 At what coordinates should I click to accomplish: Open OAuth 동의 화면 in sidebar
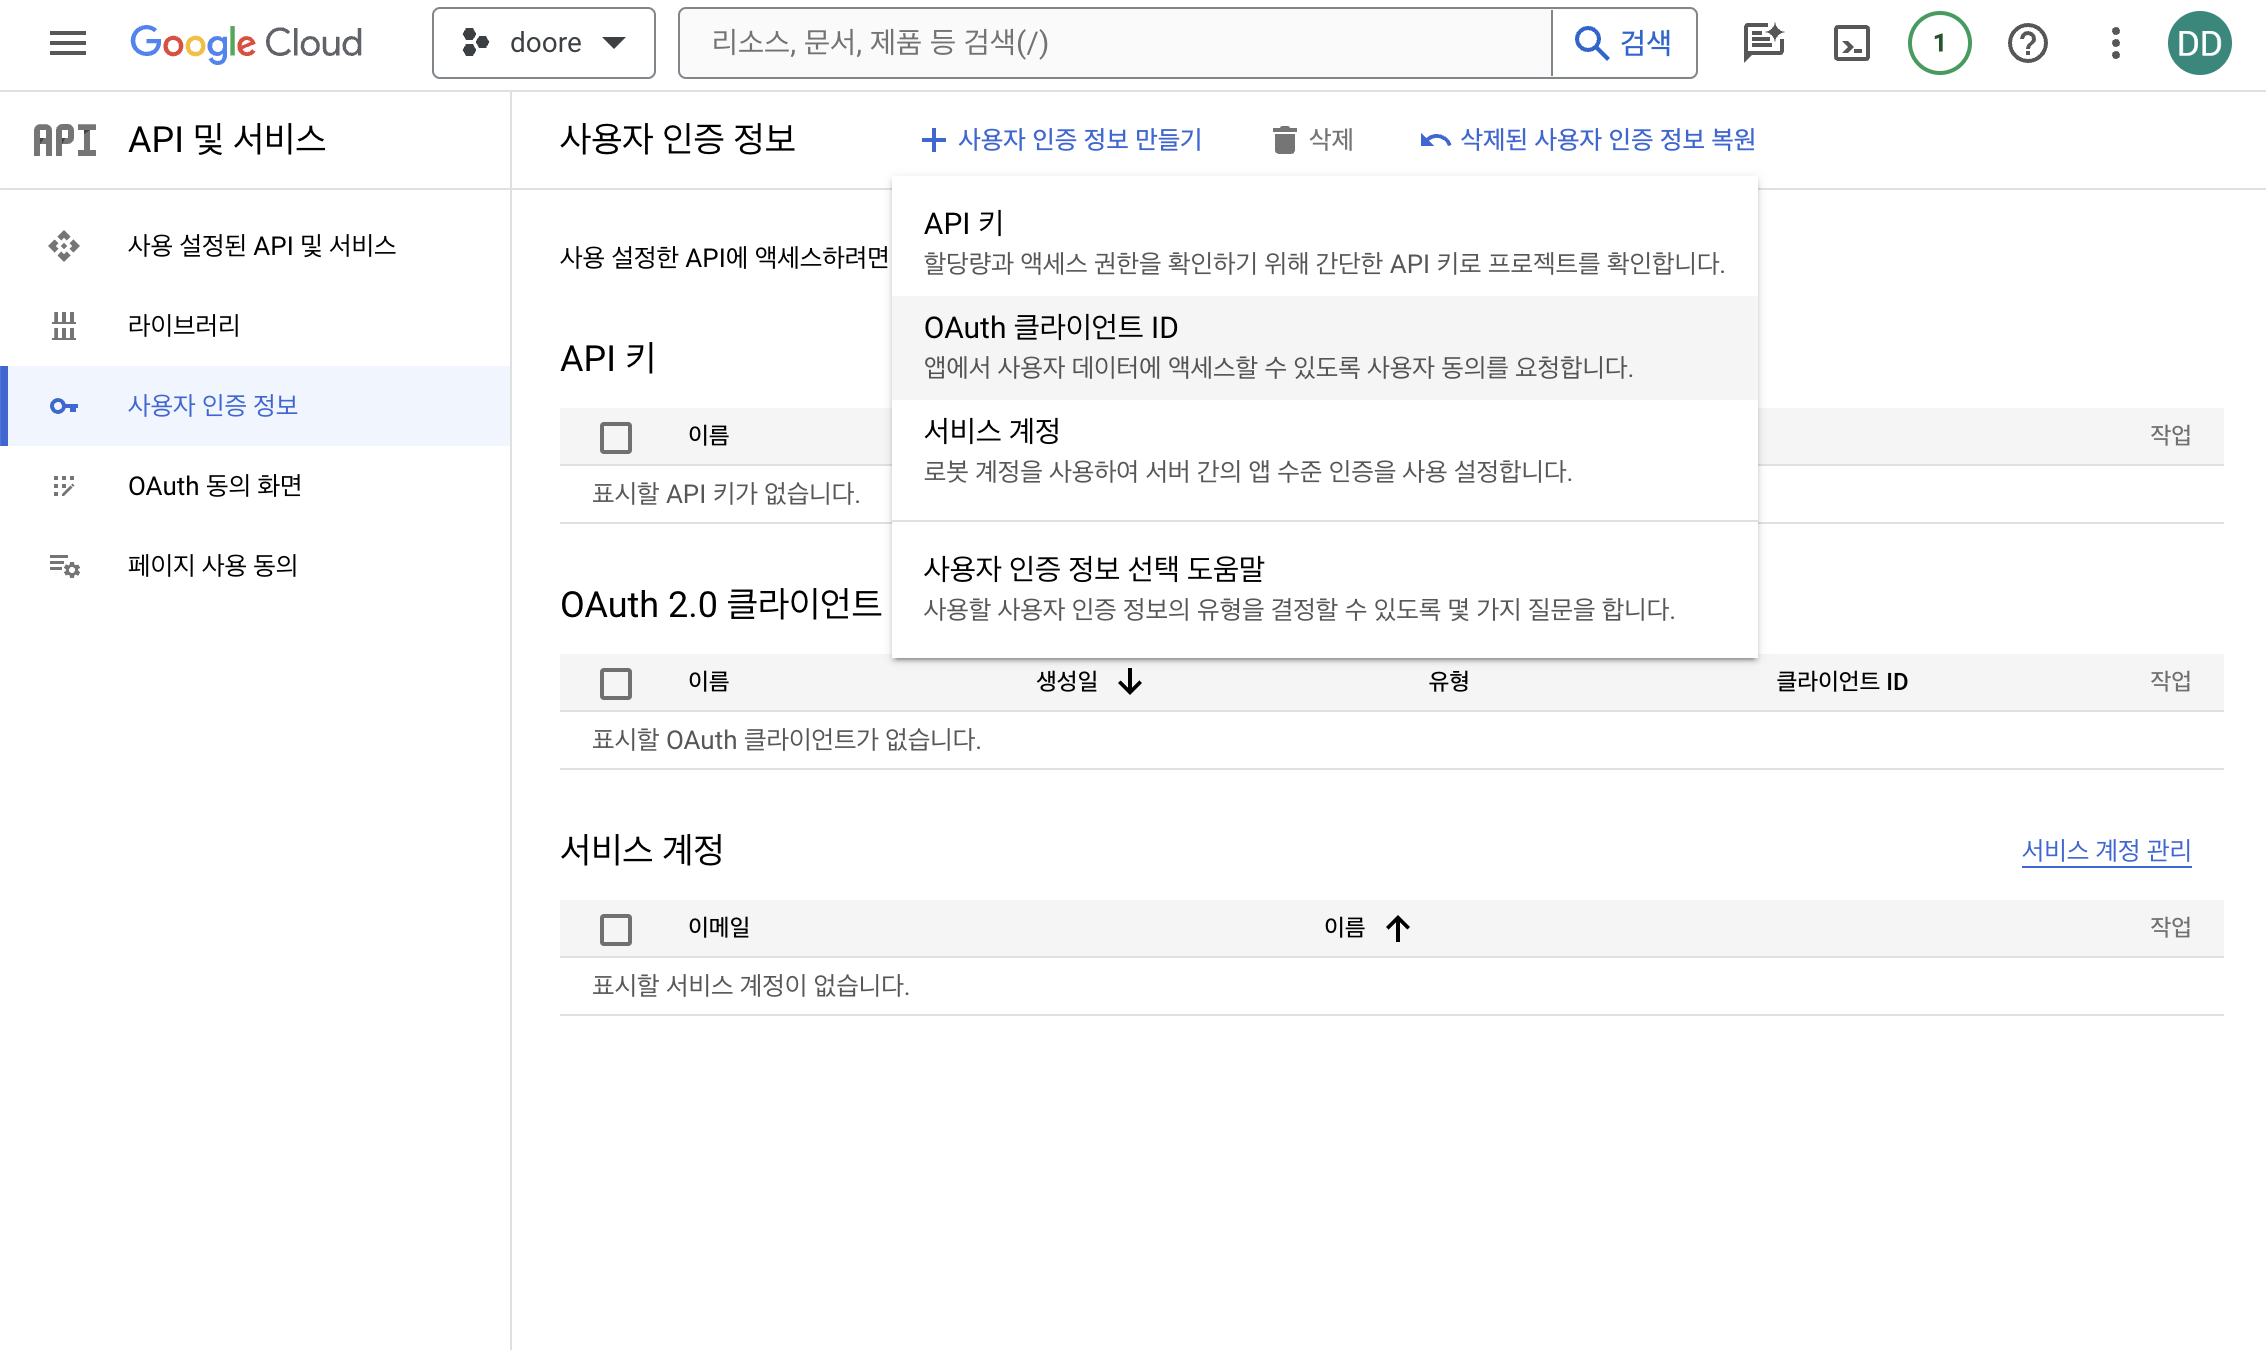[x=215, y=486]
